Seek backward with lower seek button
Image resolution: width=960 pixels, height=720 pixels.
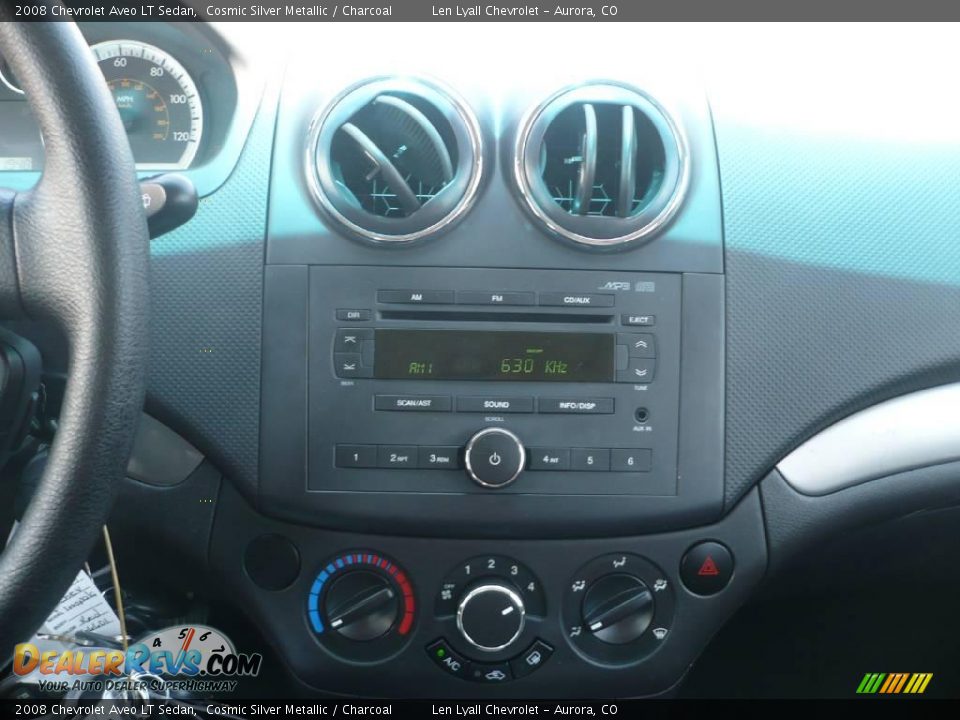(349, 366)
